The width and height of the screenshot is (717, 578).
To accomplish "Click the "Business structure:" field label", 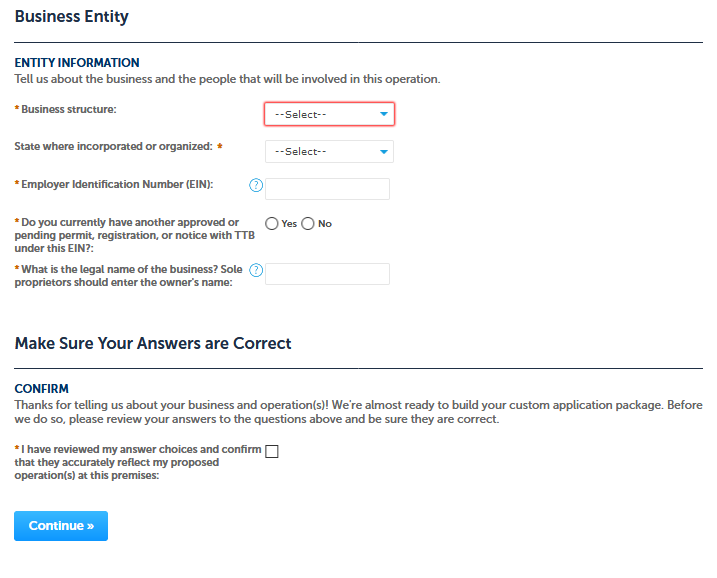I will pos(68,108).
